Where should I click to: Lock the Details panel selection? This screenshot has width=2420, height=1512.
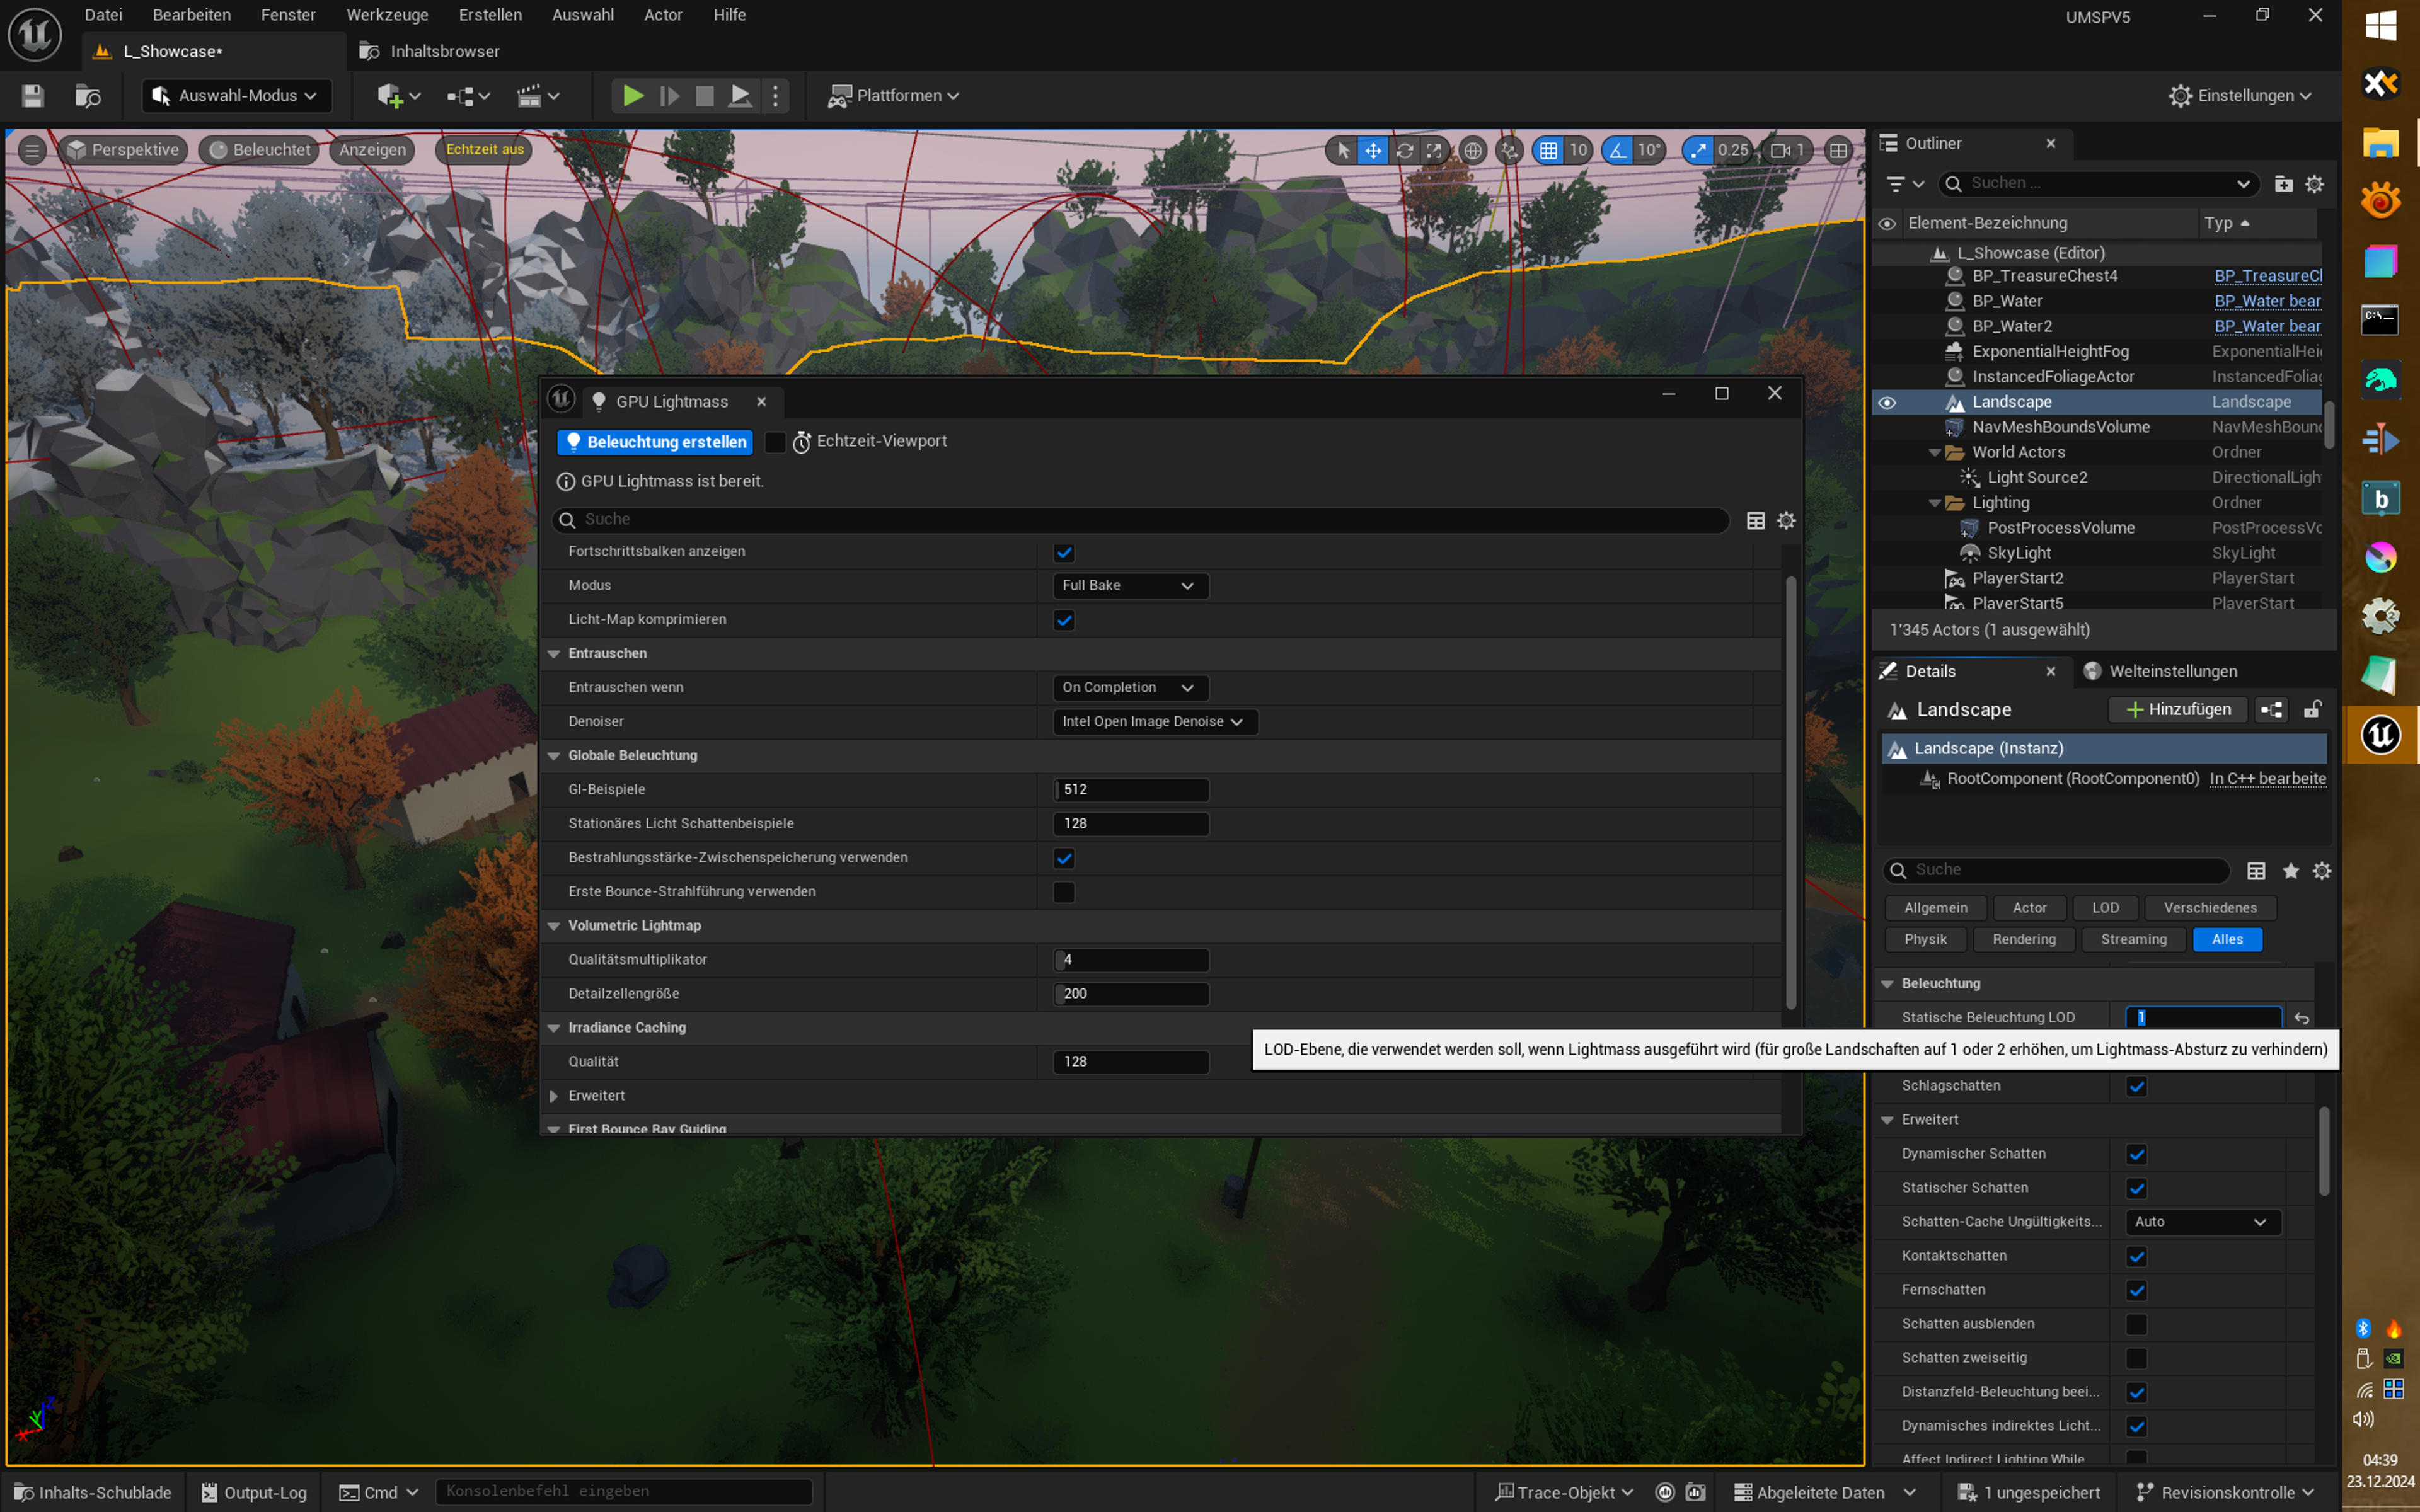point(2312,710)
